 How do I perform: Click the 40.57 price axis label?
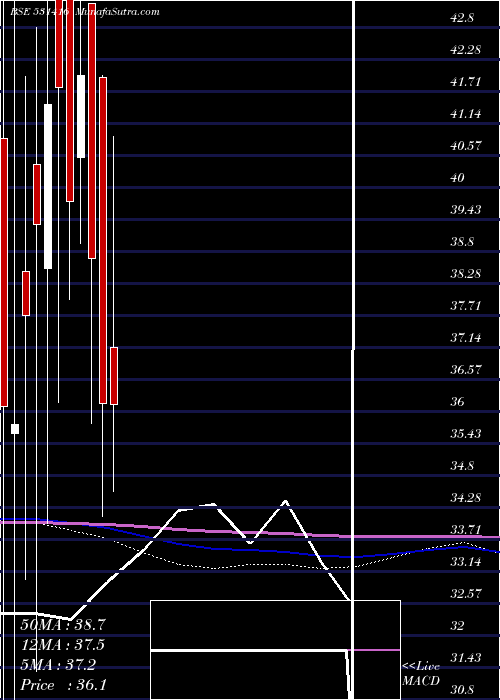[x=466, y=146]
